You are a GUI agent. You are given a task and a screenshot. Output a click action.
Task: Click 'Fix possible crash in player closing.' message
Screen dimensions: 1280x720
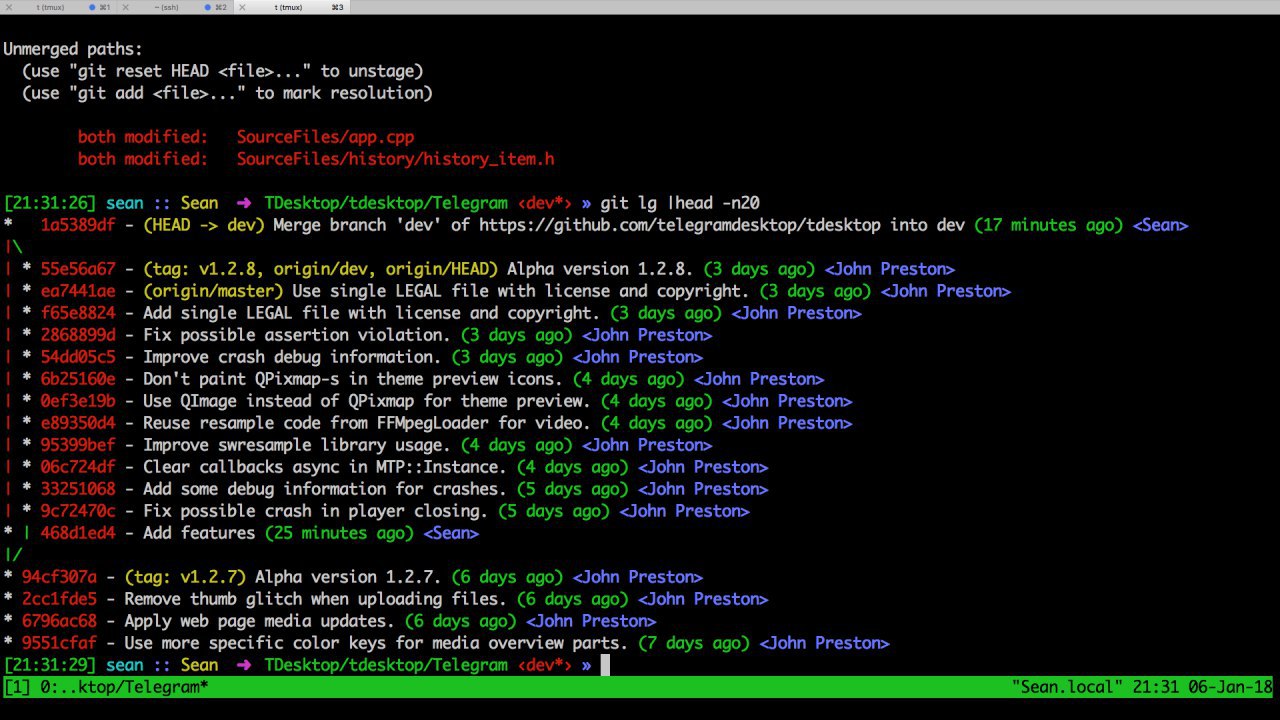(x=315, y=511)
